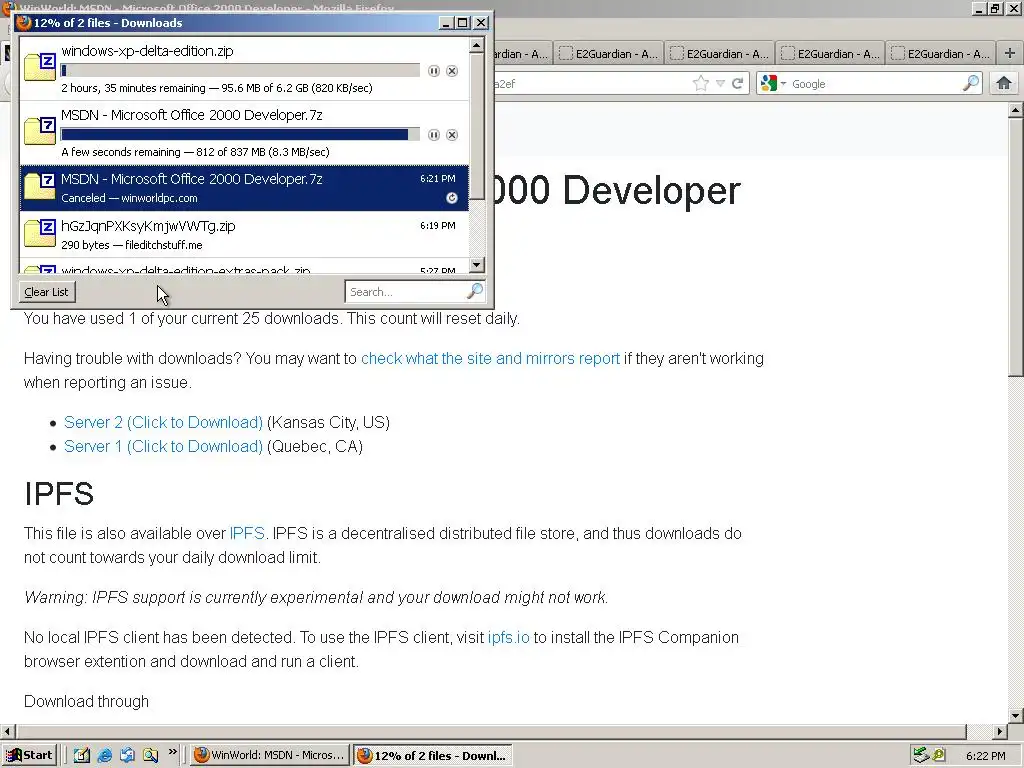Click the folder-with-magnifier quick launch icon
1024x768 pixels.
tap(150, 756)
